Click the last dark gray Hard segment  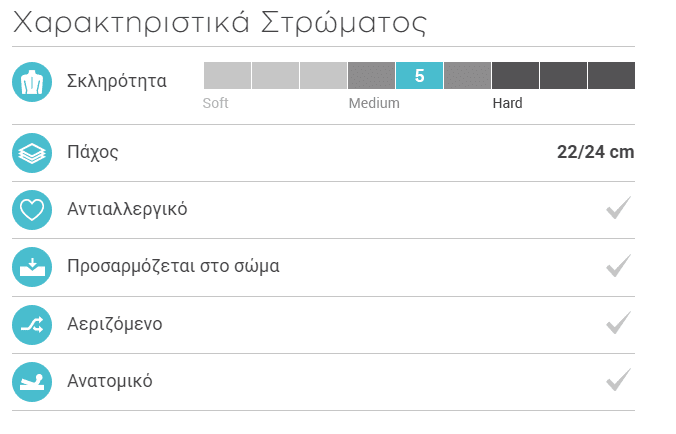(611, 76)
